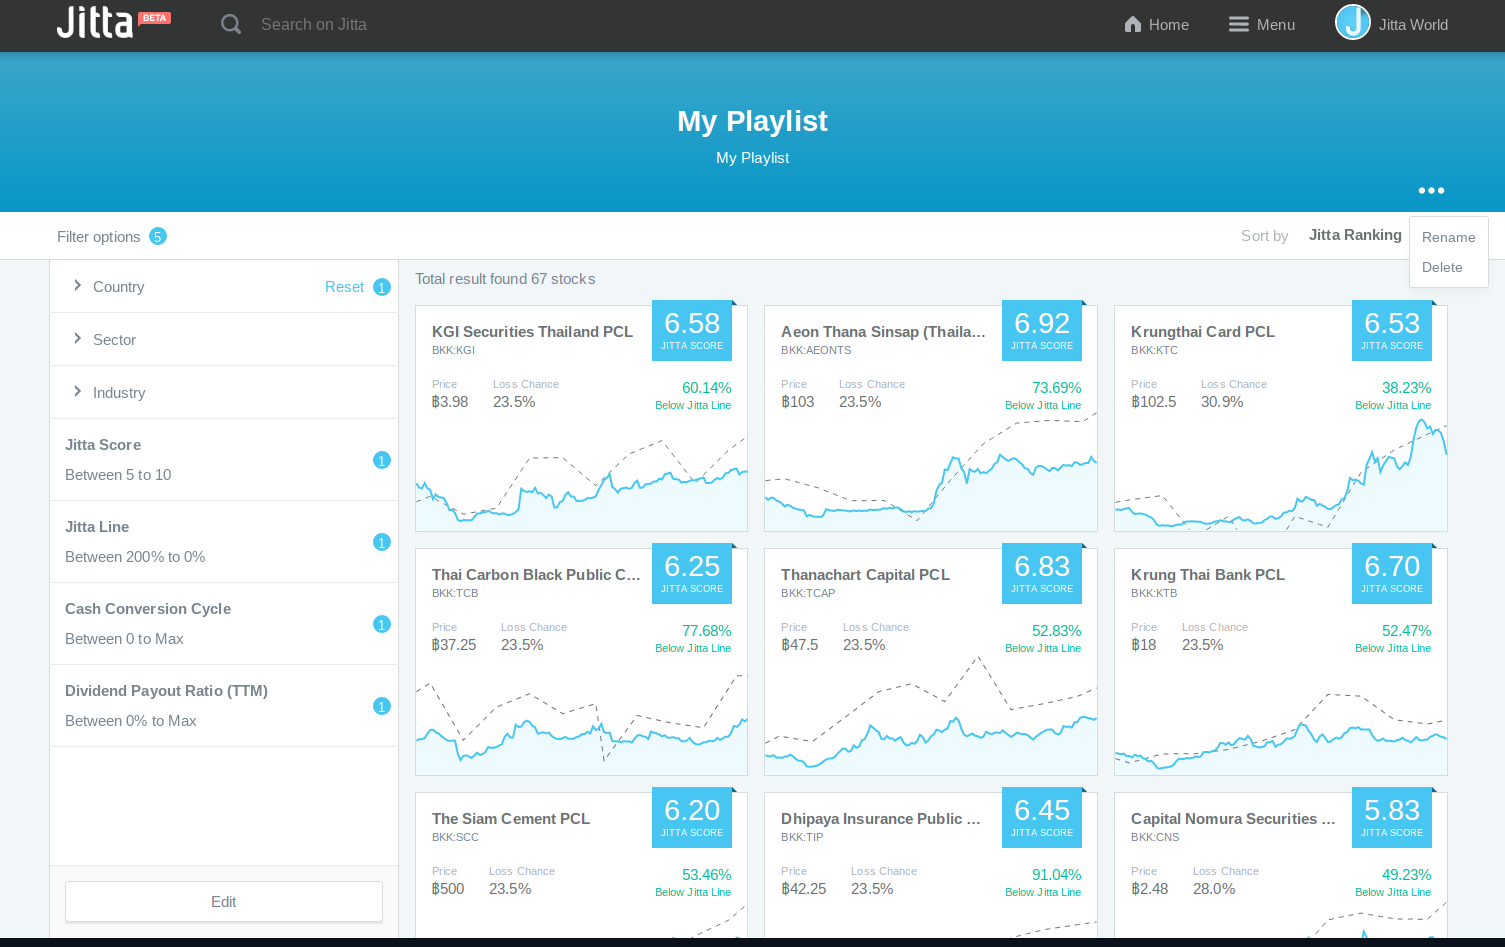Reset the Country filter

[x=344, y=287]
